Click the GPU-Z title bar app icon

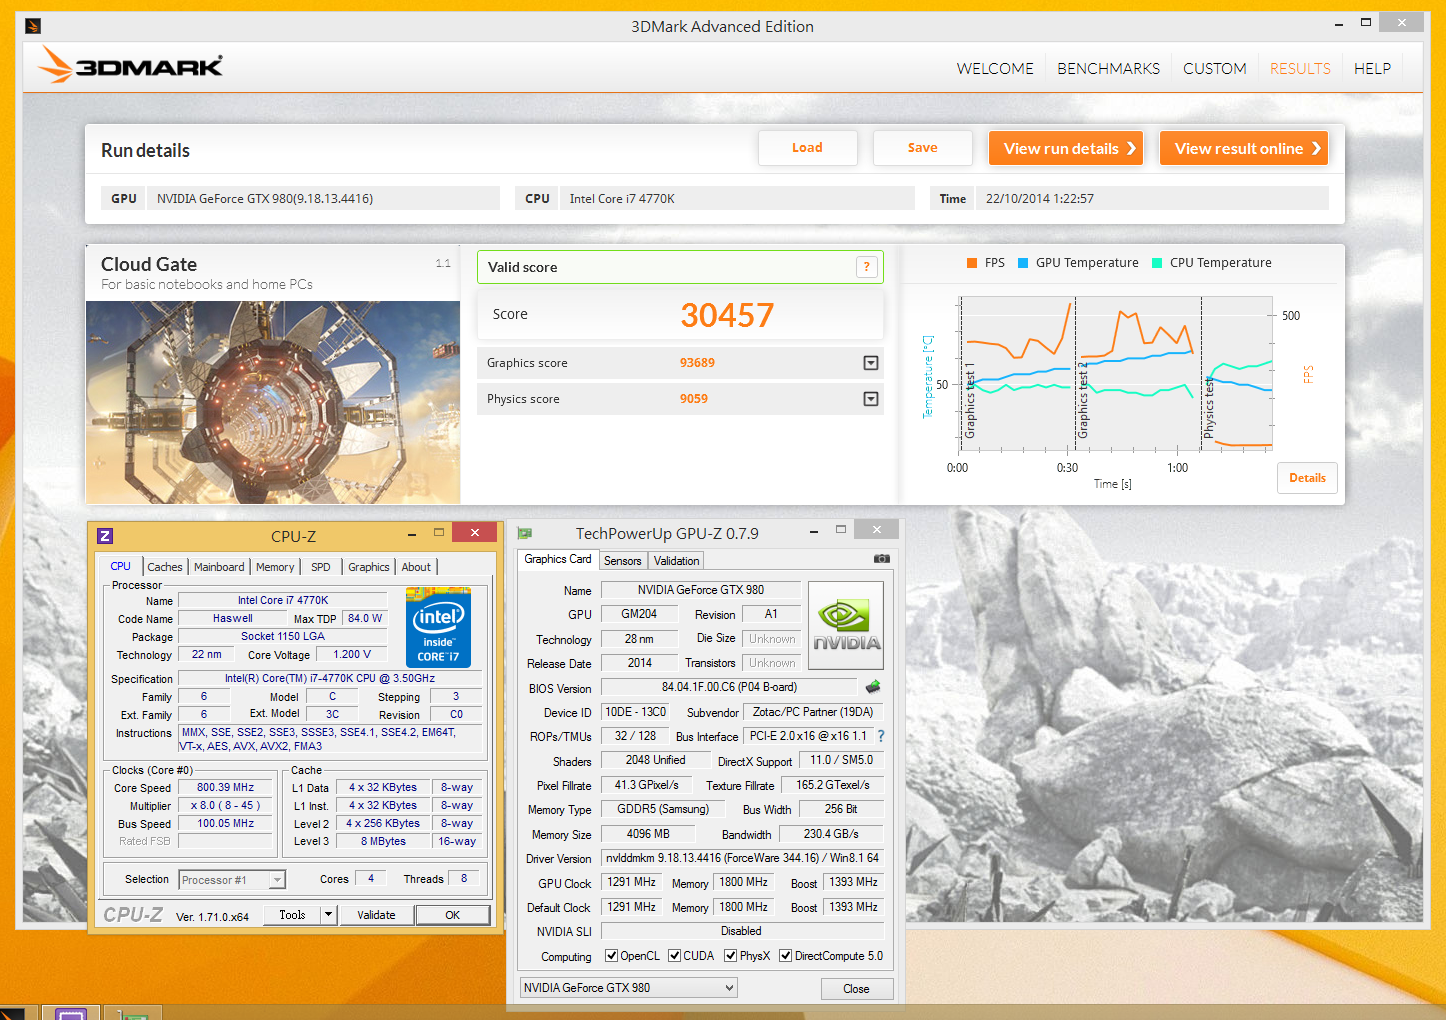tap(525, 534)
